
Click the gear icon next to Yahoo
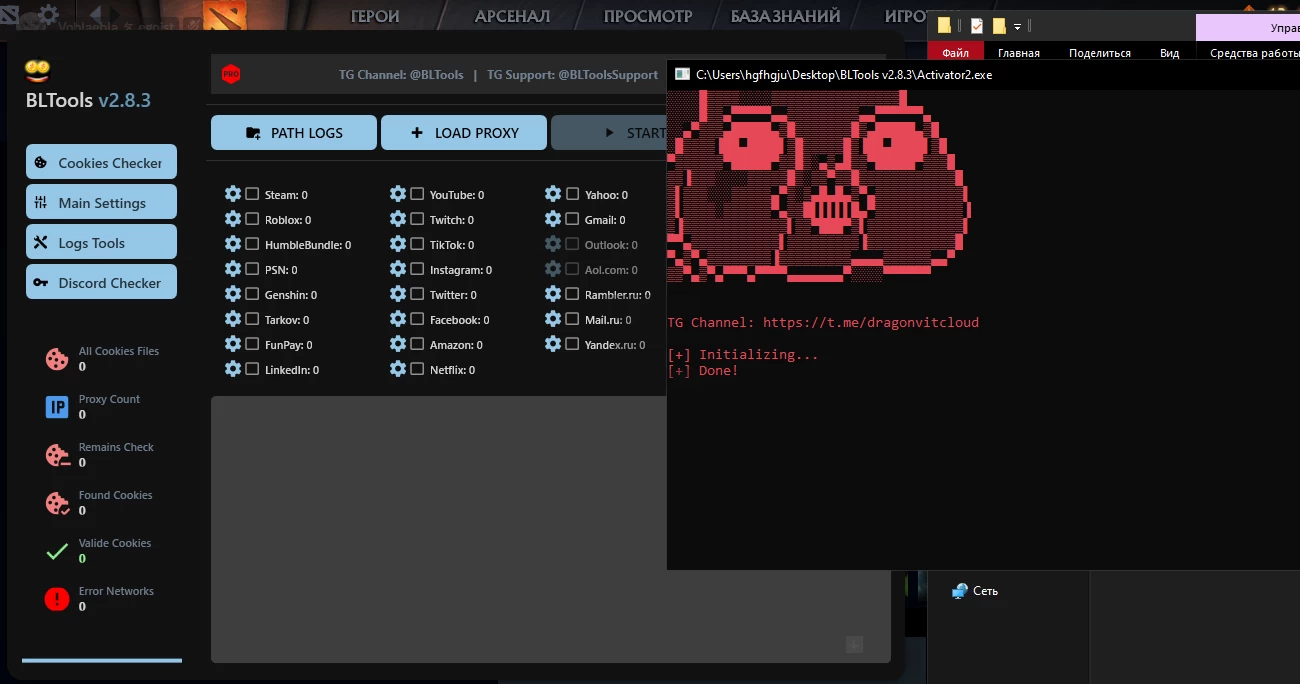[553, 194]
